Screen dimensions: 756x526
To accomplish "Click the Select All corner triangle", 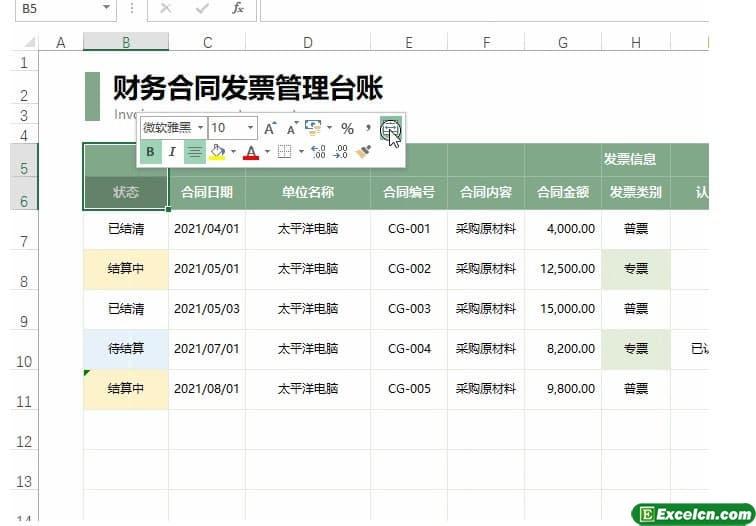I will (x=29, y=42).
